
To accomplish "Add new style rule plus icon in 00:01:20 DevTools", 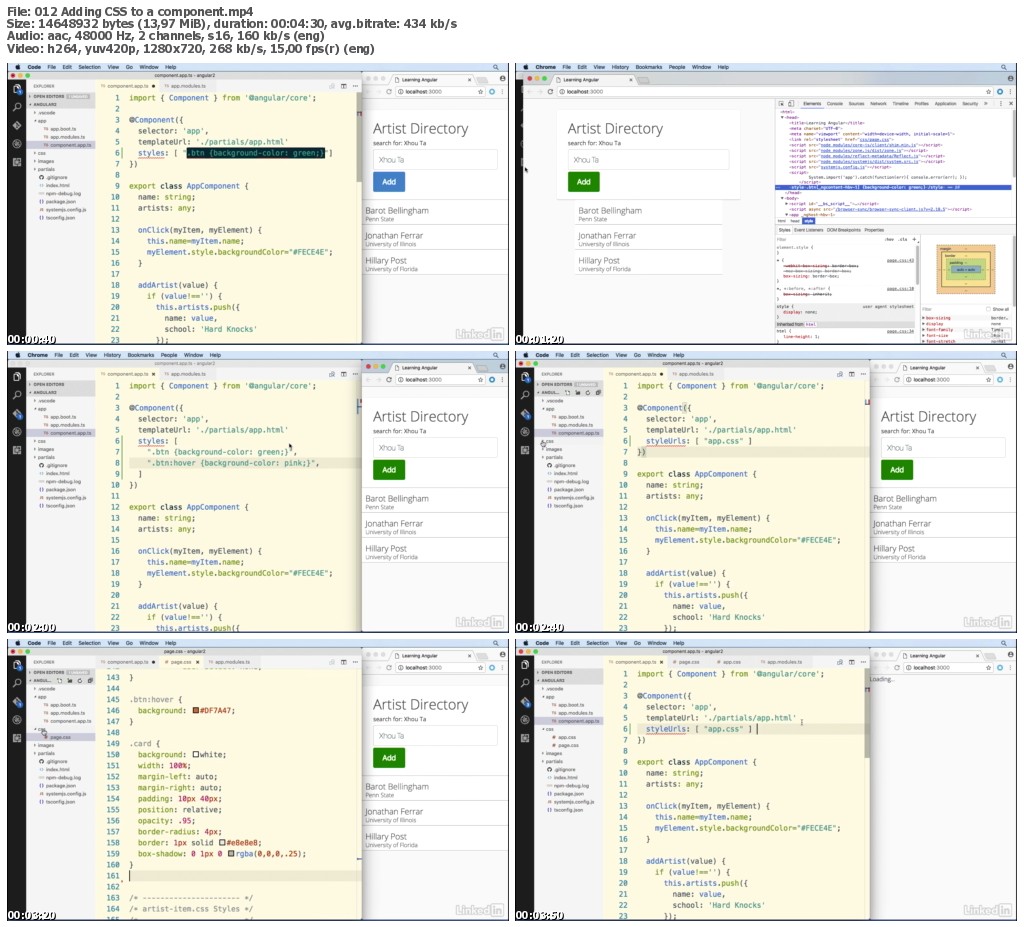I will coord(914,239).
